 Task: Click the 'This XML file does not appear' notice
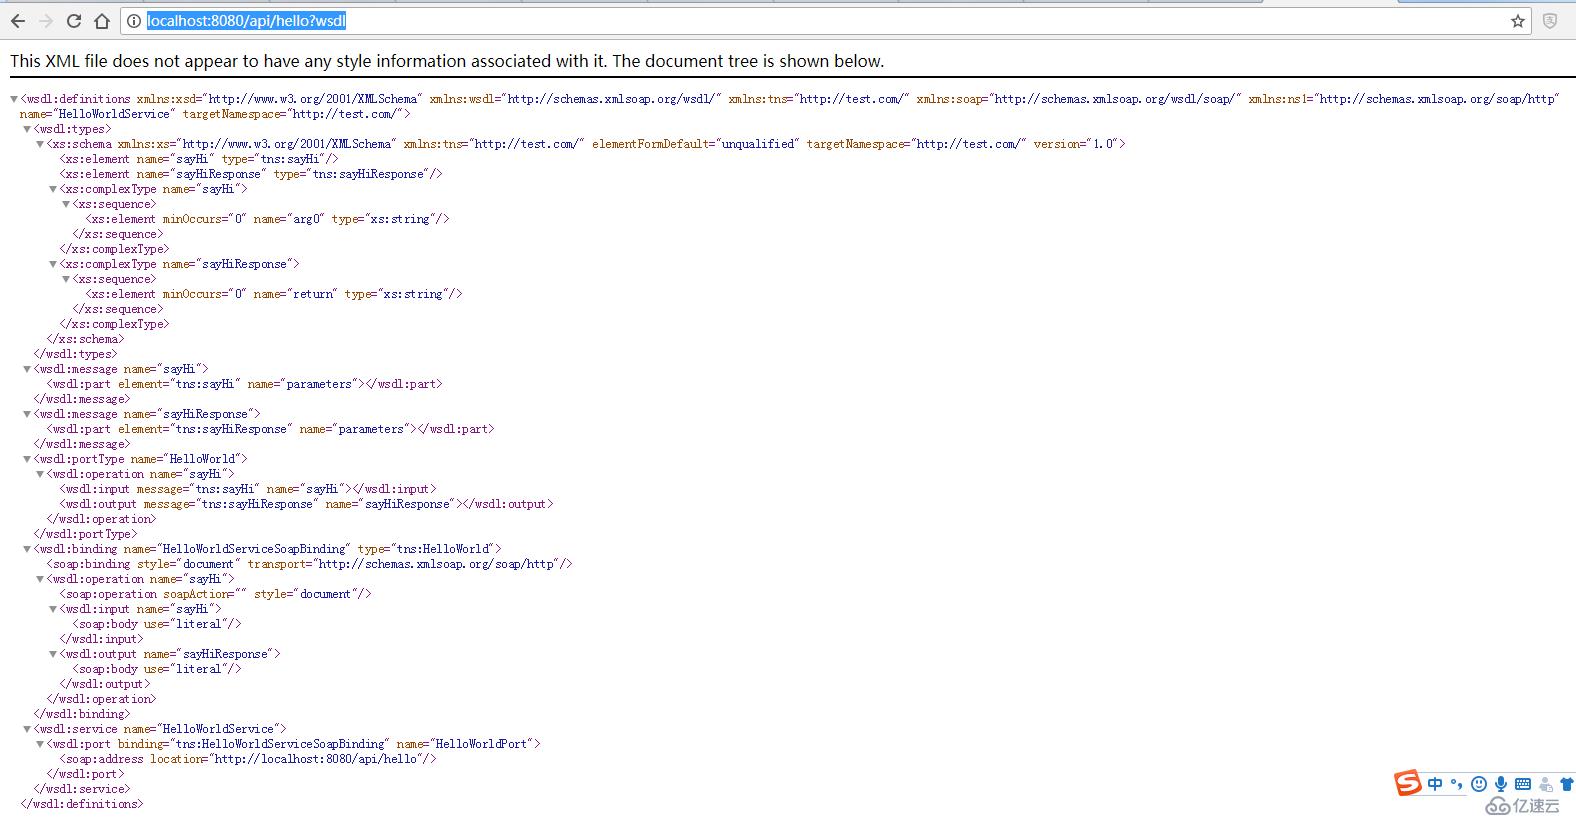click(x=447, y=61)
